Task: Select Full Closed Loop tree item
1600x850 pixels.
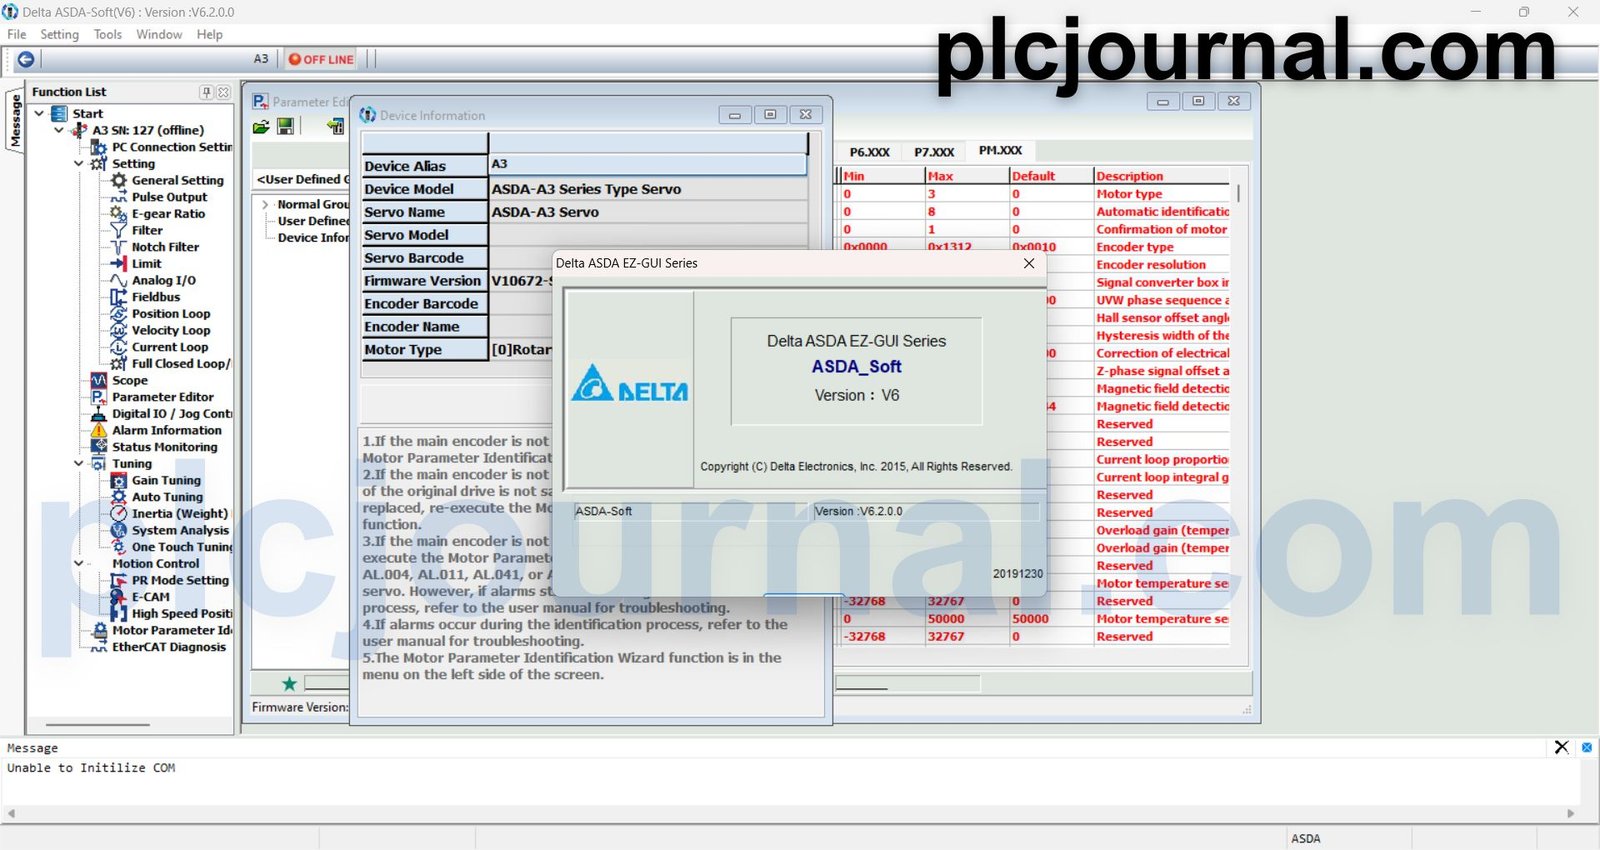Action: click(181, 364)
